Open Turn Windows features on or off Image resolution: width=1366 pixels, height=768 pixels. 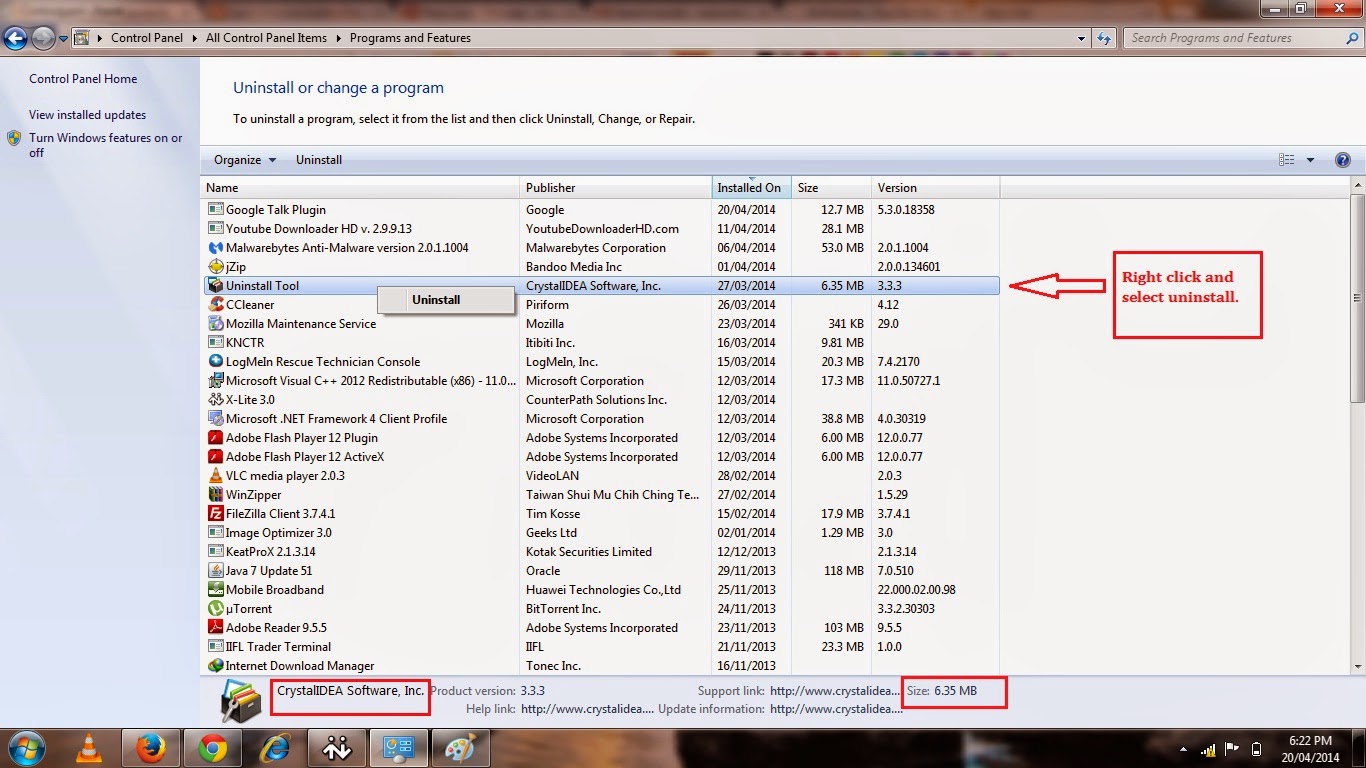click(105, 145)
